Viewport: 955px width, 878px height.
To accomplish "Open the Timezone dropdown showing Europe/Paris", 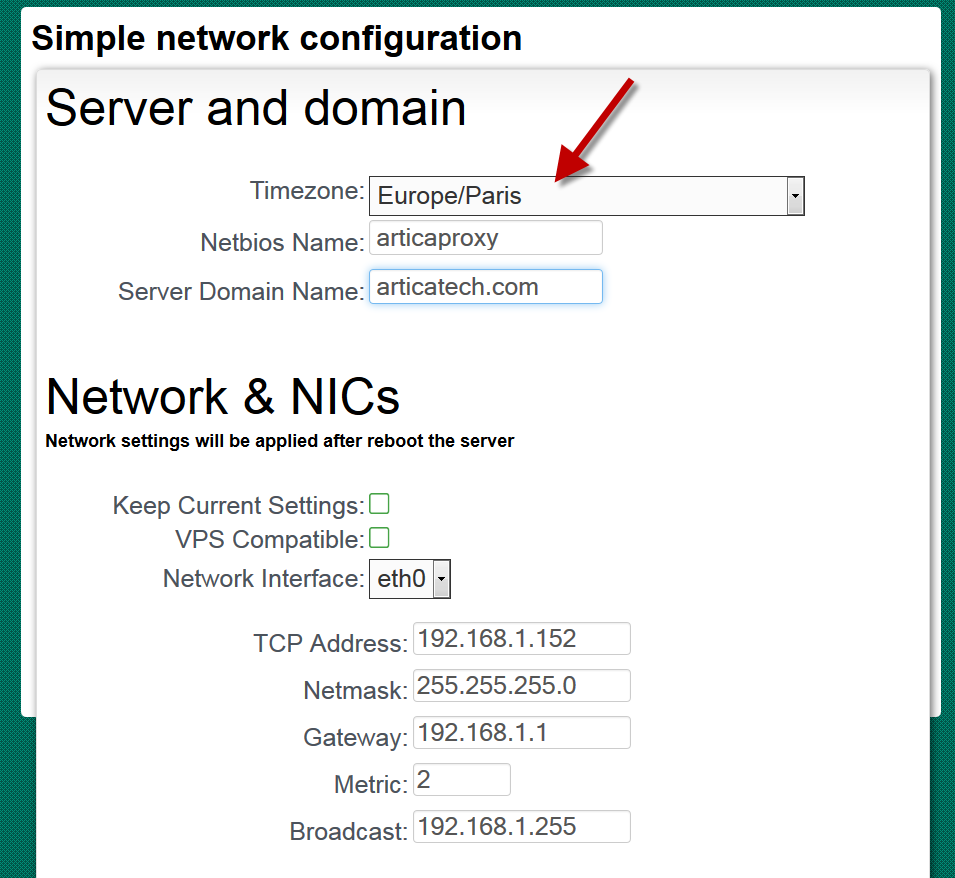I will 587,196.
